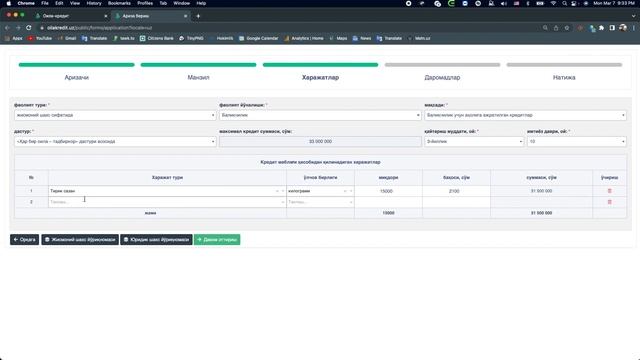Image resolution: width=640 pixels, height=360 pixels.
Task: Open unit of measure dropdown in row 2
Action: coord(320,202)
